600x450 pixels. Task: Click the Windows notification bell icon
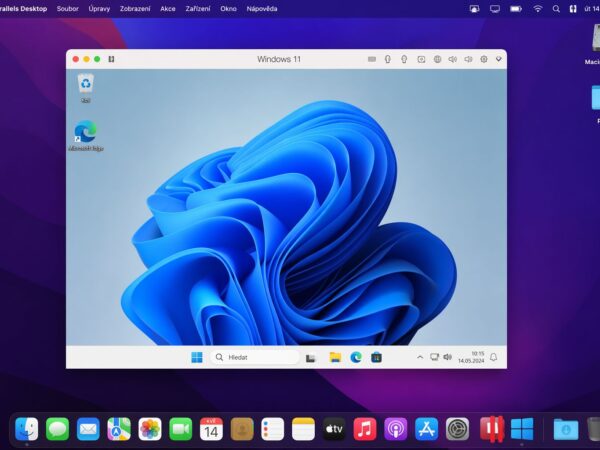tap(493, 357)
